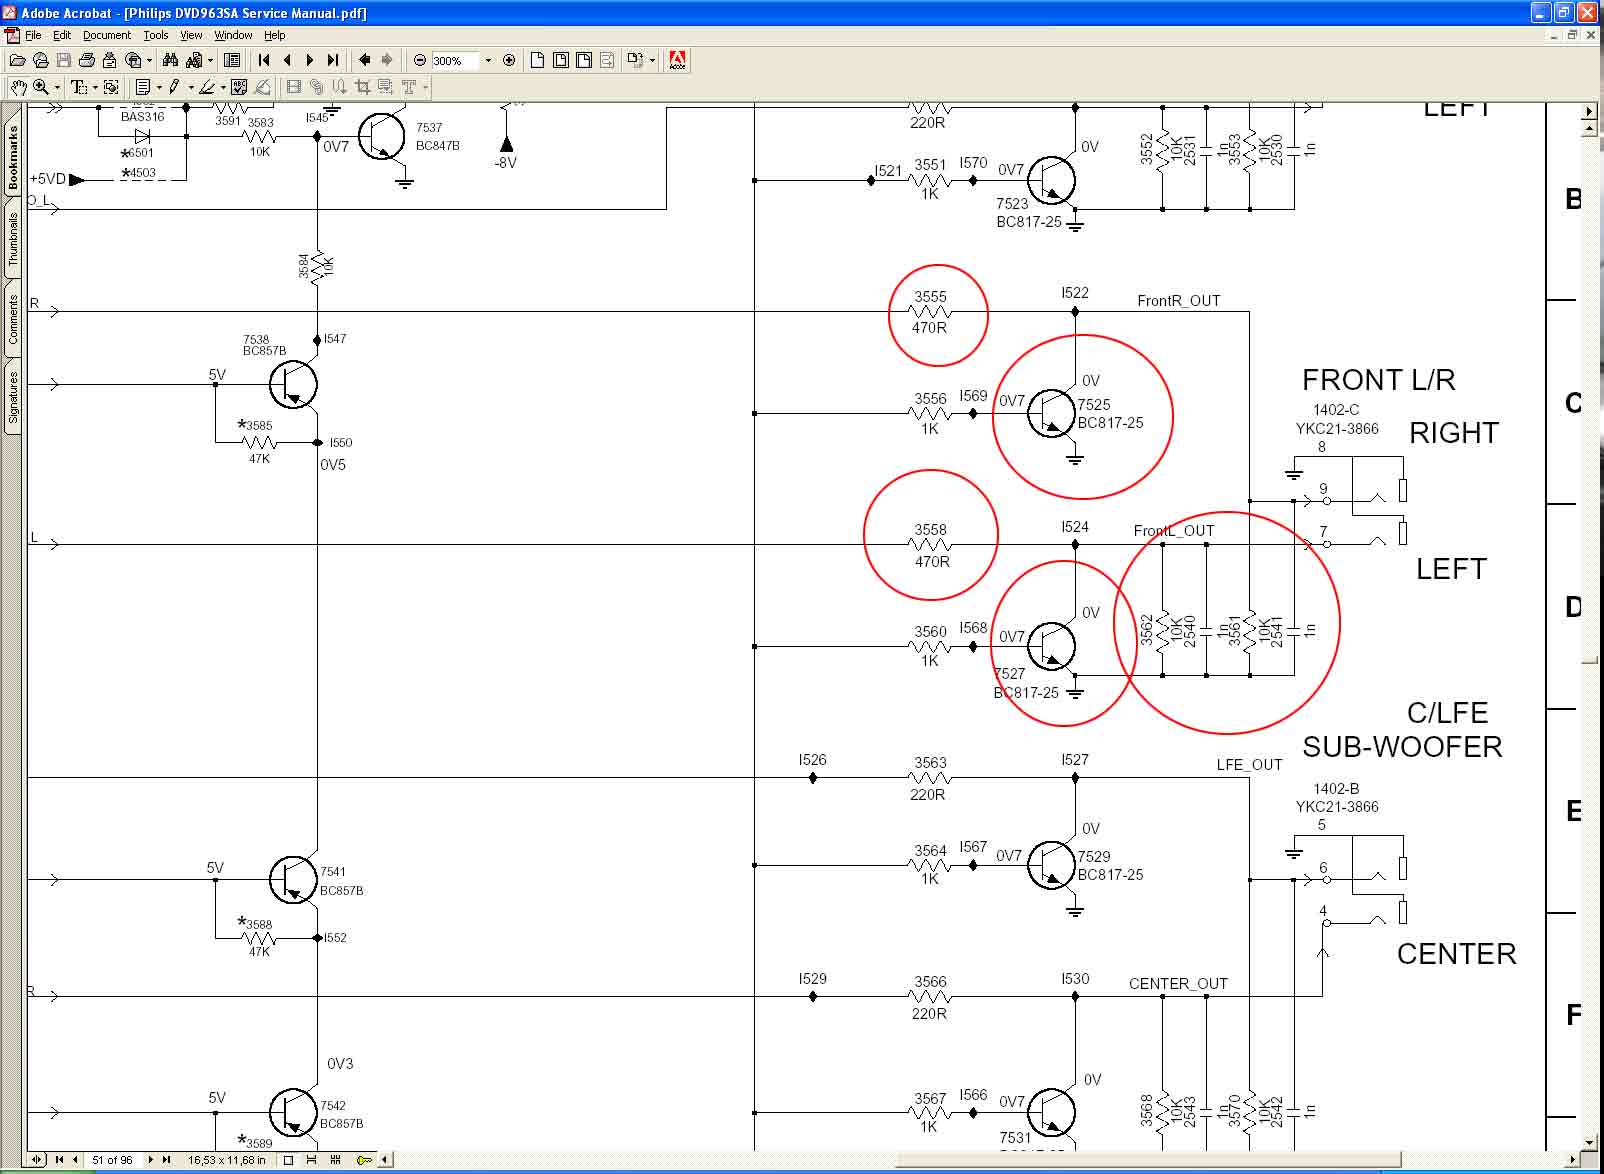1604x1174 pixels.
Task: Click the Next View forward arrow
Action: pyautogui.click(x=387, y=60)
